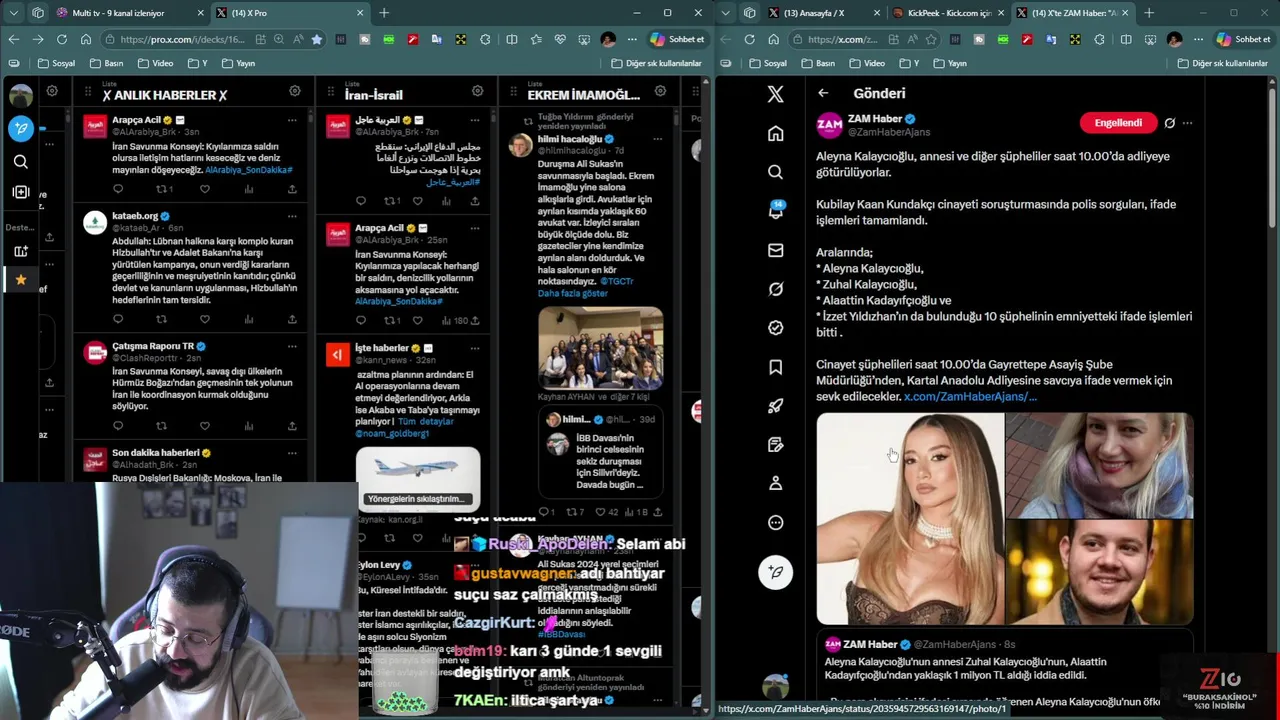Refresh the page in left browser window
The width and height of the screenshot is (1280, 720).
click(62, 39)
